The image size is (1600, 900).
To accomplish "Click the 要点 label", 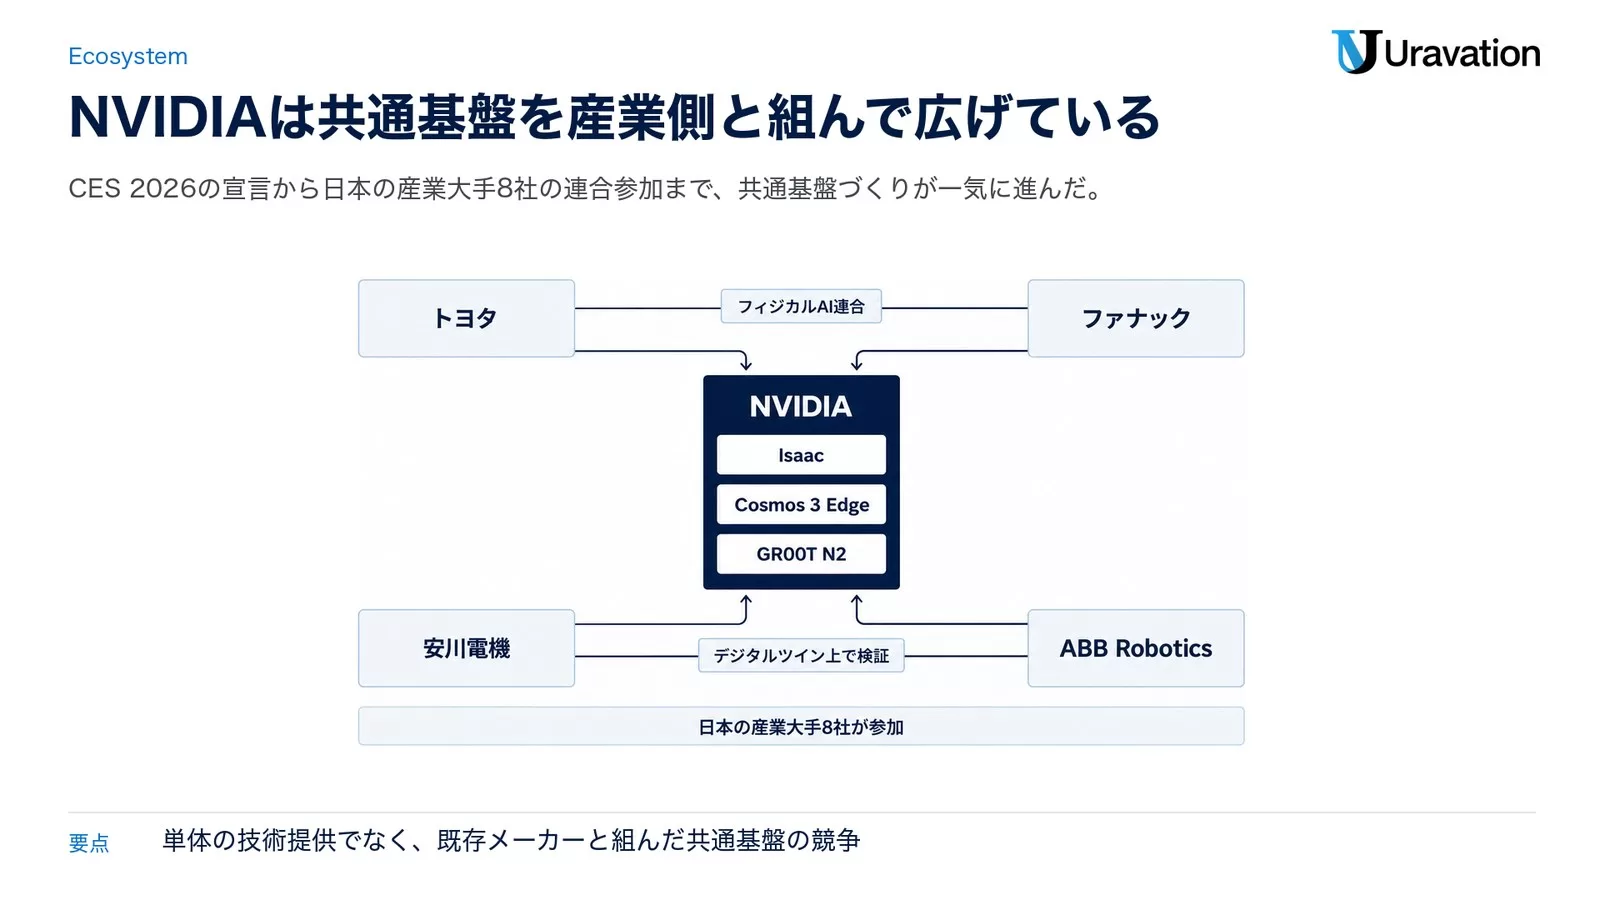I will [x=89, y=843].
